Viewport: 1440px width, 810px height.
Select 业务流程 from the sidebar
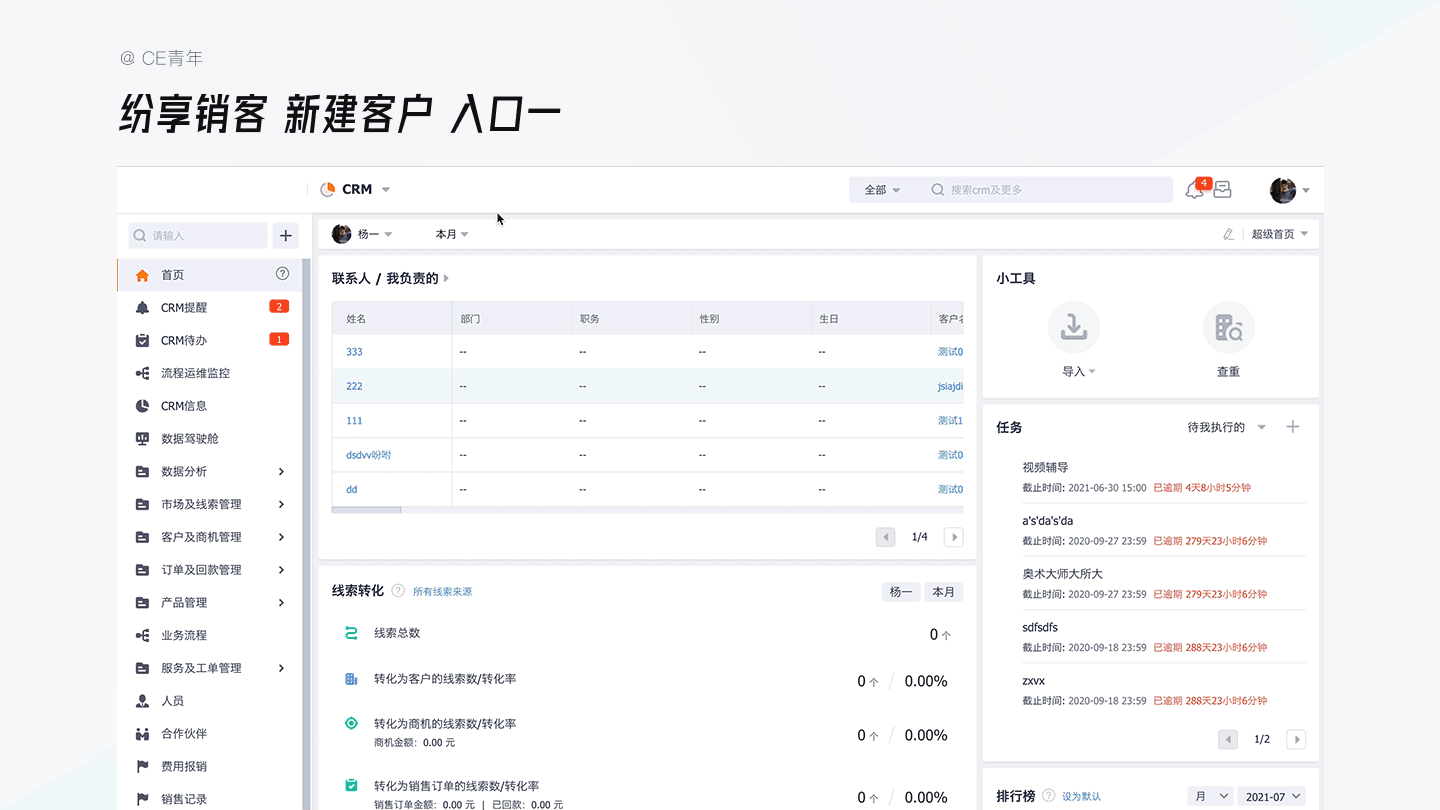pos(184,635)
